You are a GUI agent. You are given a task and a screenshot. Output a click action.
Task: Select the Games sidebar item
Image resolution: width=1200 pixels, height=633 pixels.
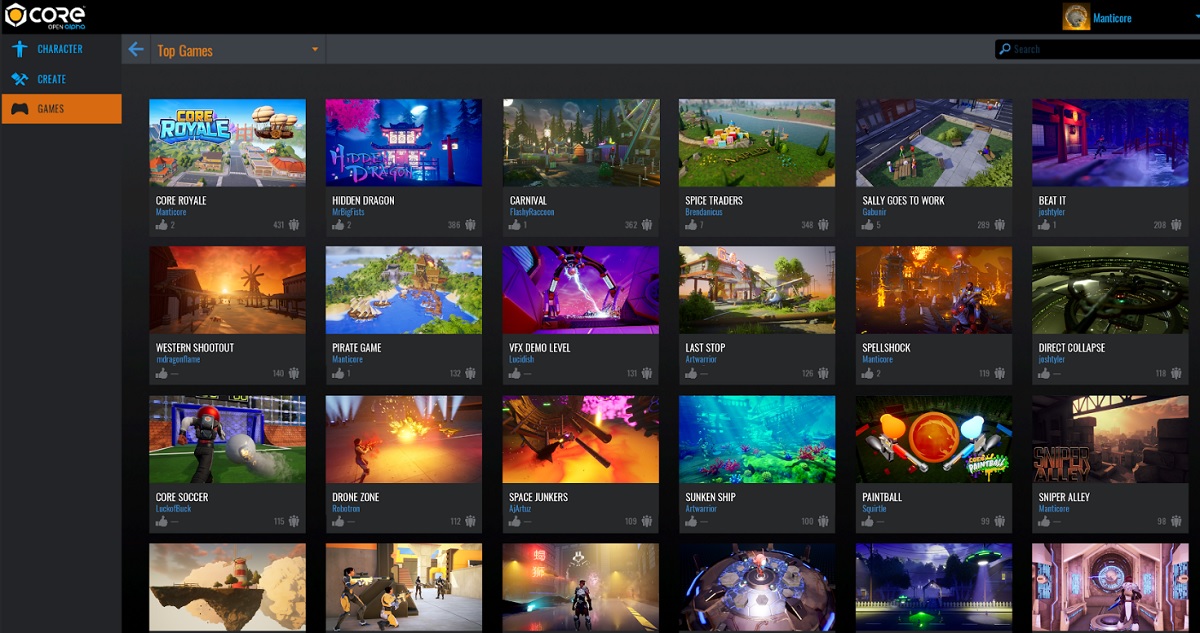click(x=61, y=109)
